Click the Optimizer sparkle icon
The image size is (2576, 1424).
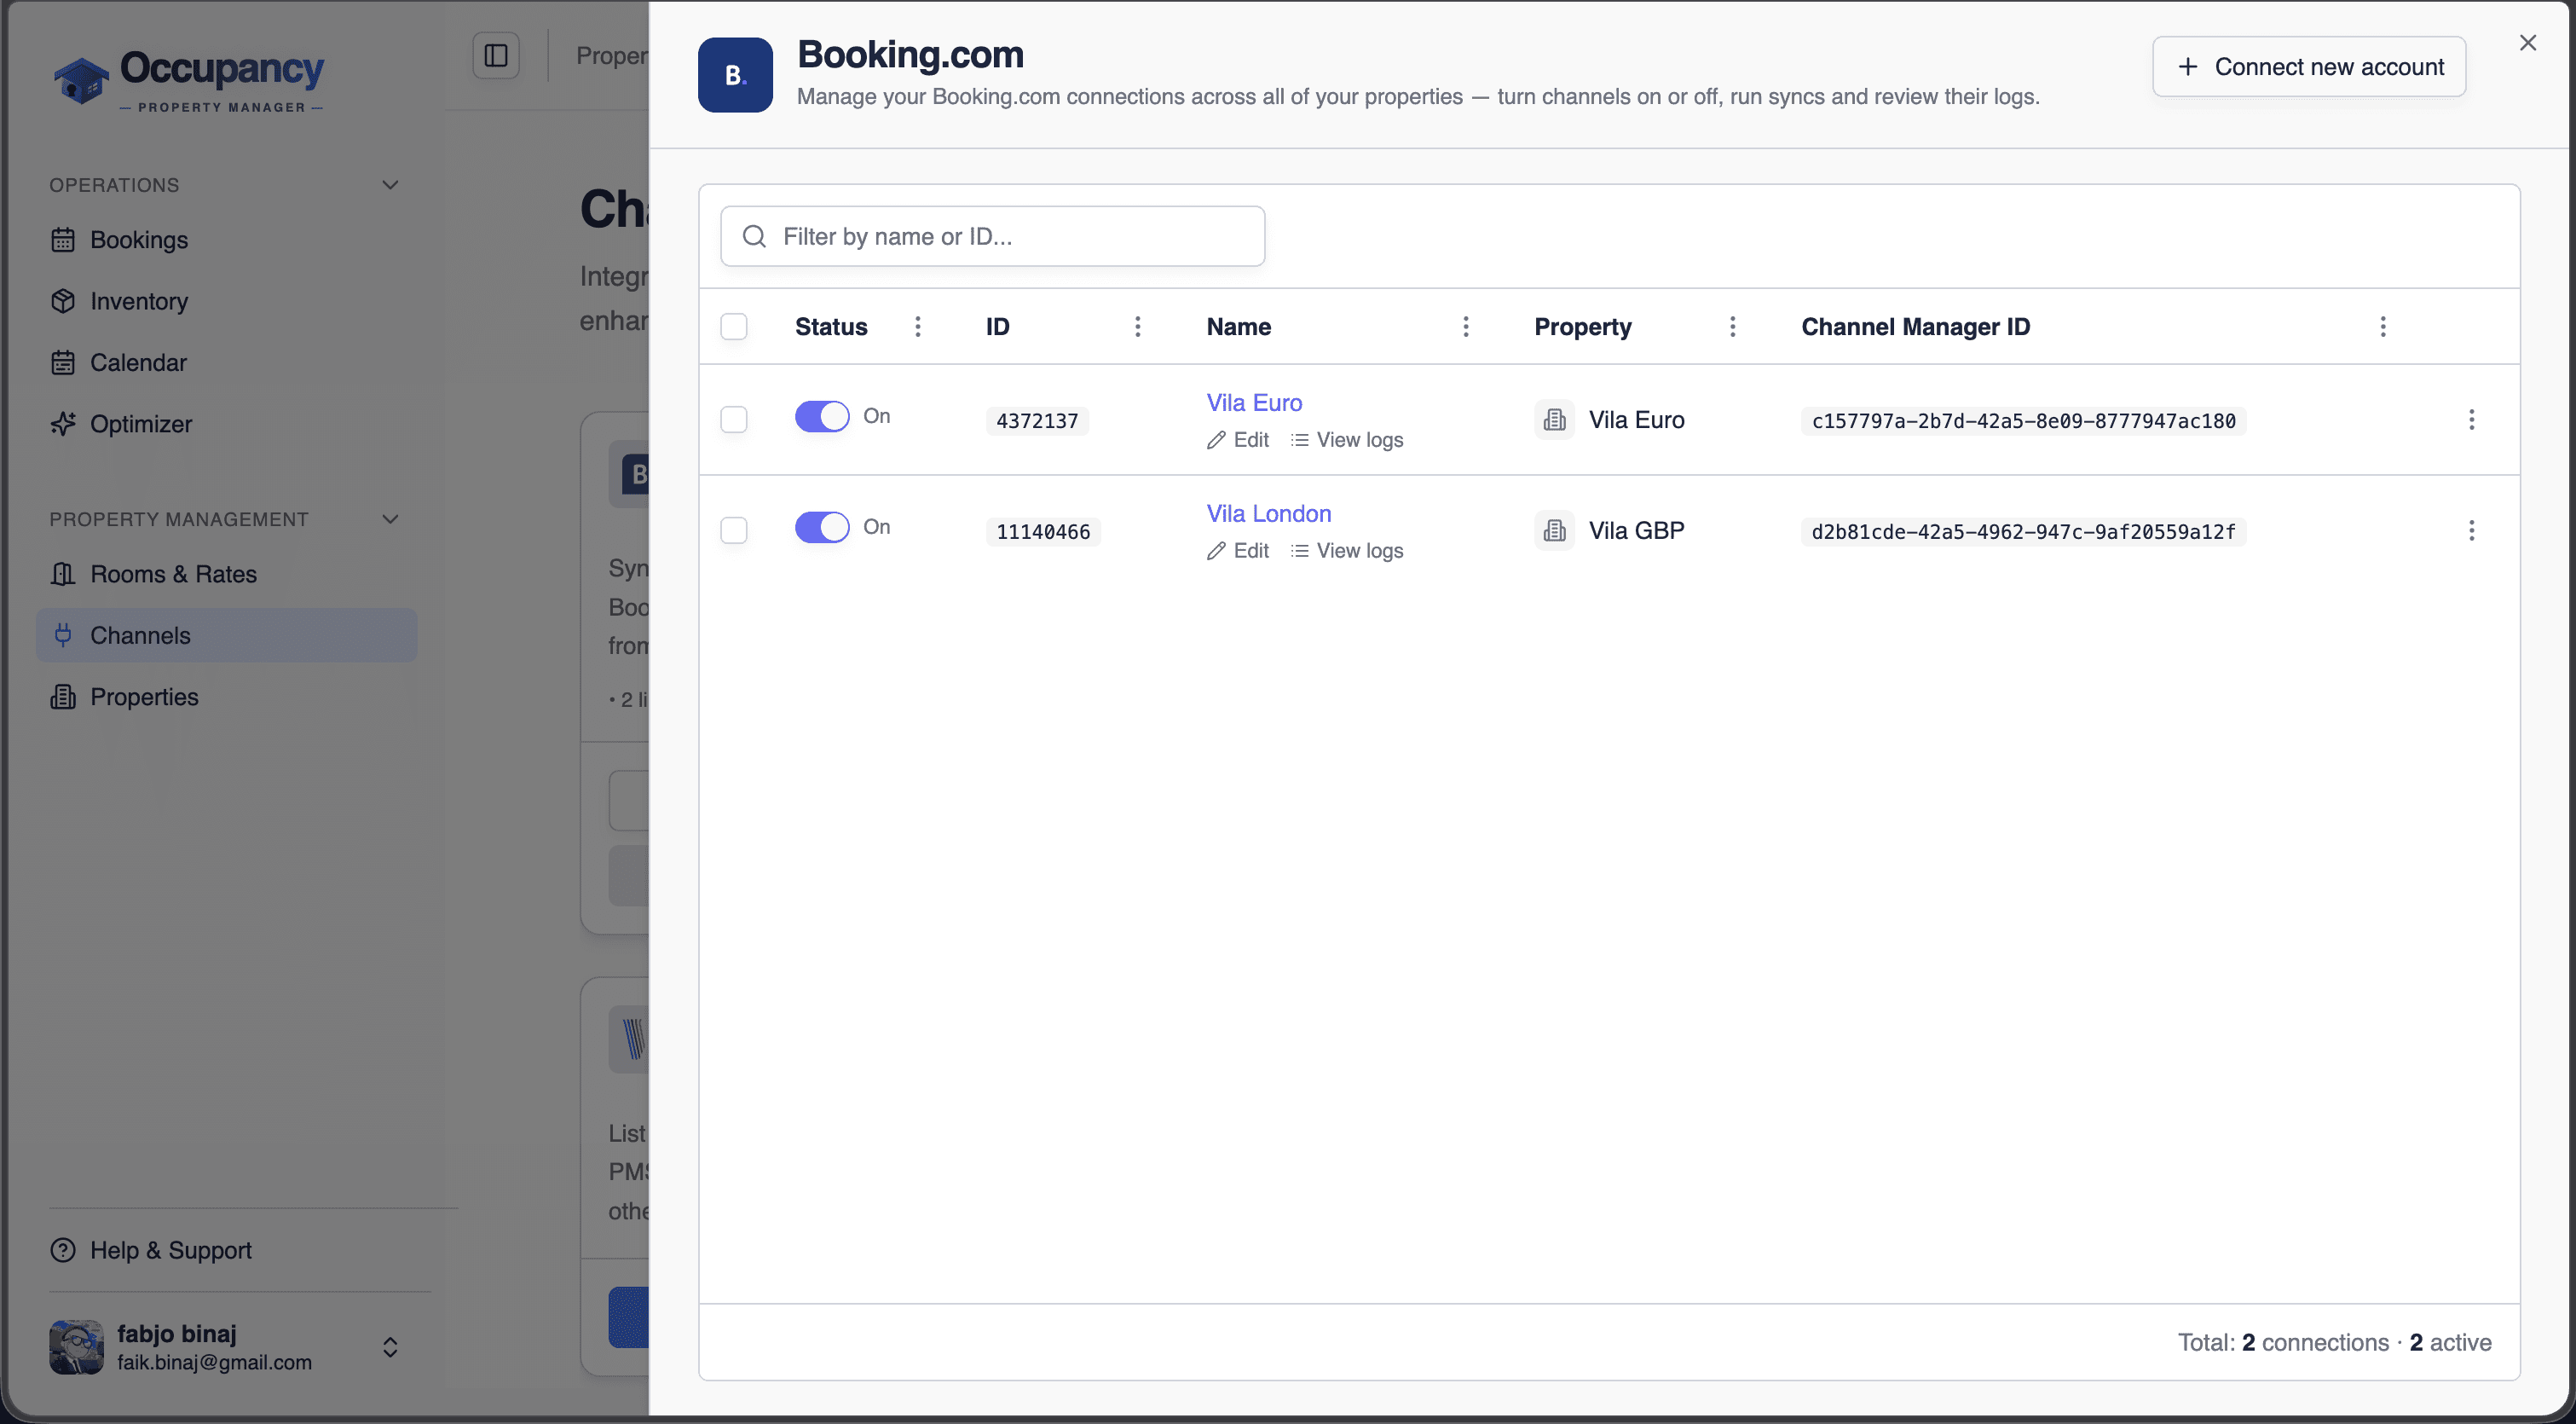click(x=63, y=424)
